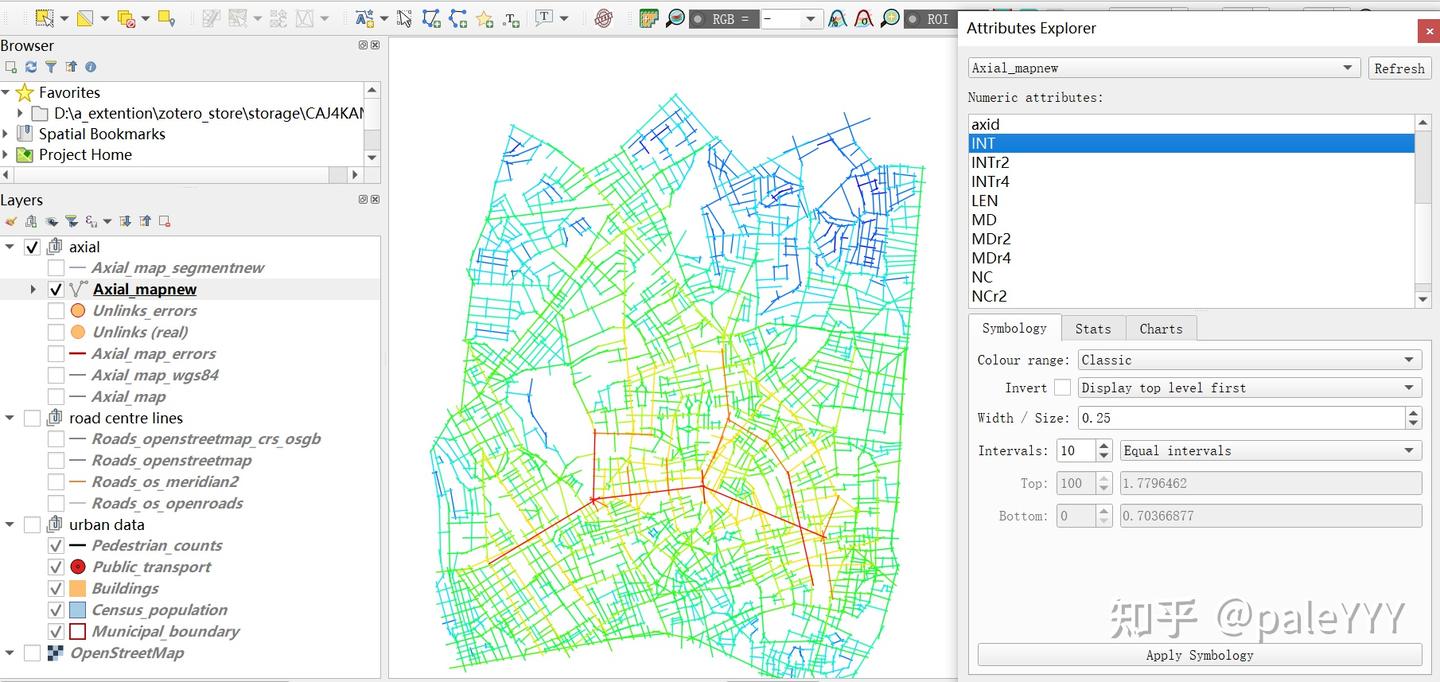Viewport: 1440px width, 682px height.
Task: Click the Refresh button in Attributes Explorer
Action: click(1398, 68)
